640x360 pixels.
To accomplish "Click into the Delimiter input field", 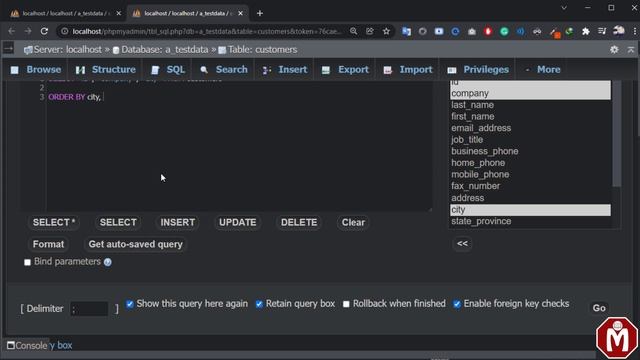I will coord(89,309).
